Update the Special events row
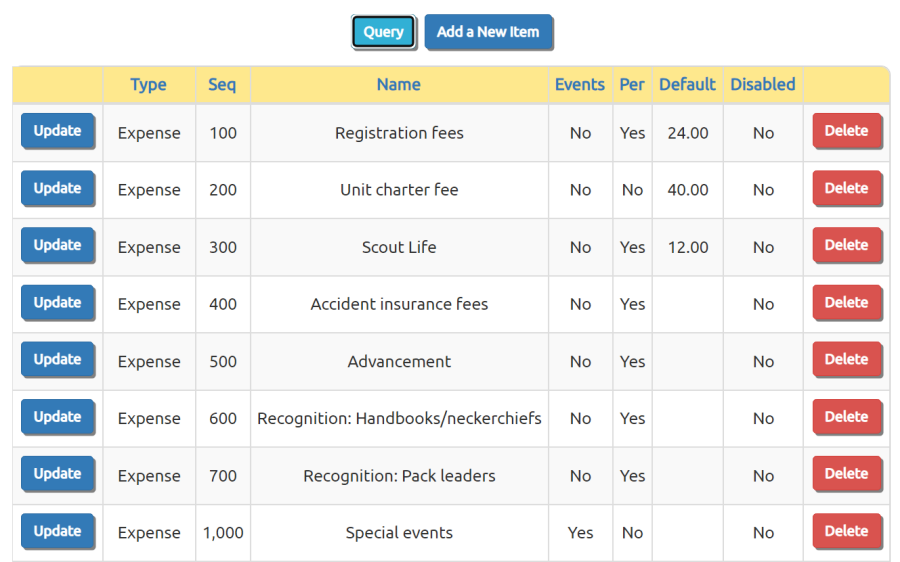Viewport: 900px width, 562px height. click(57, 531)
